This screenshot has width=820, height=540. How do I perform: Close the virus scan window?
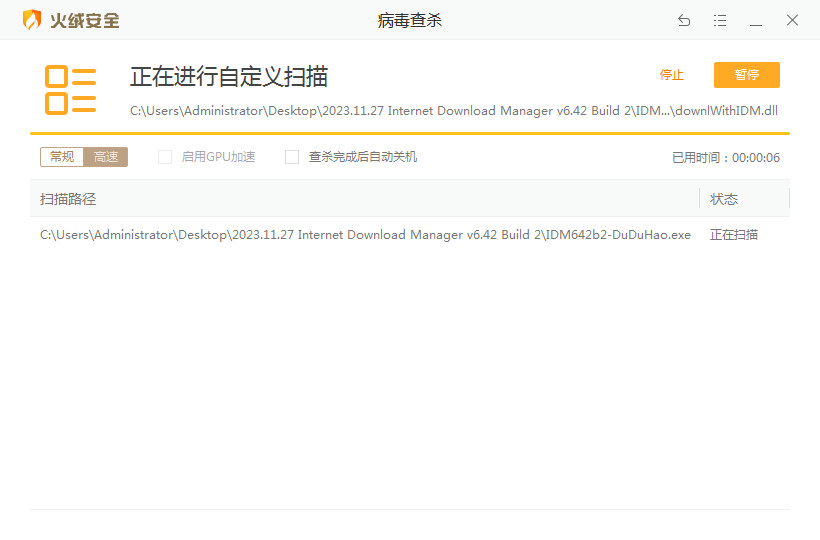pos(792,20)
